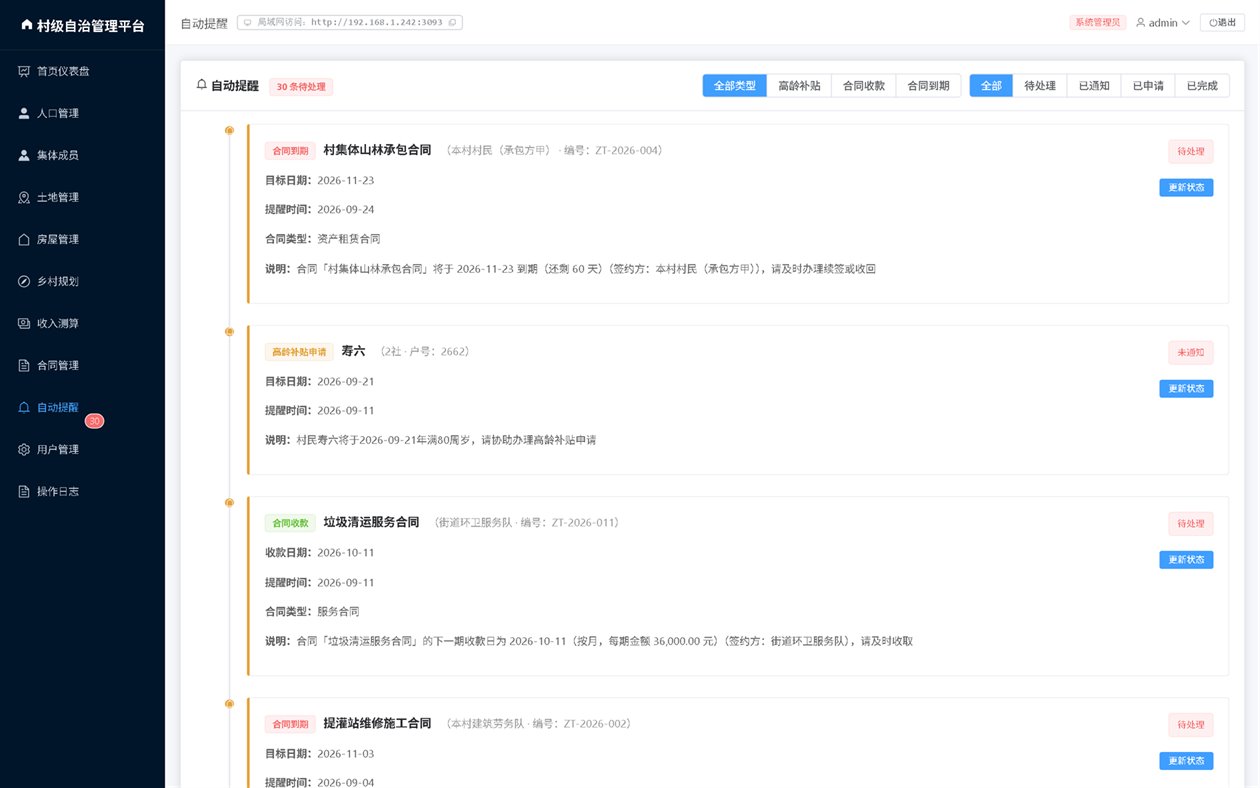Viewport: 1260px width, 788px height.
Task: Click 待处理 tag on 垃圾清运服务合同 card
Action: click(1191, 523)
